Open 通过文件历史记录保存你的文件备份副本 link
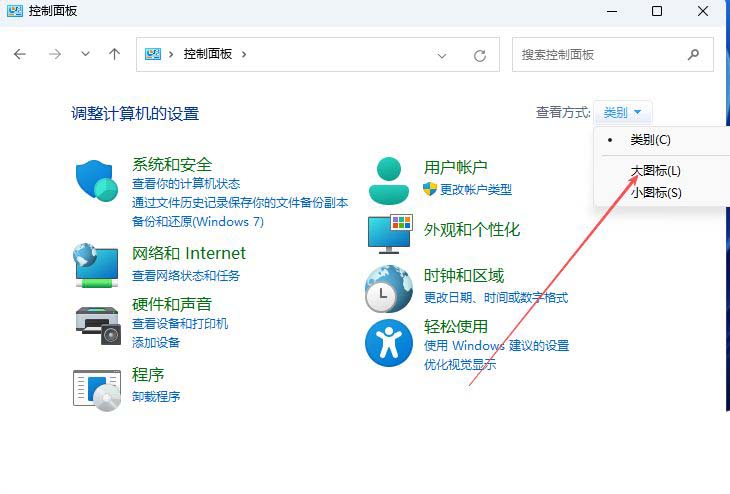 click(240, 203)
